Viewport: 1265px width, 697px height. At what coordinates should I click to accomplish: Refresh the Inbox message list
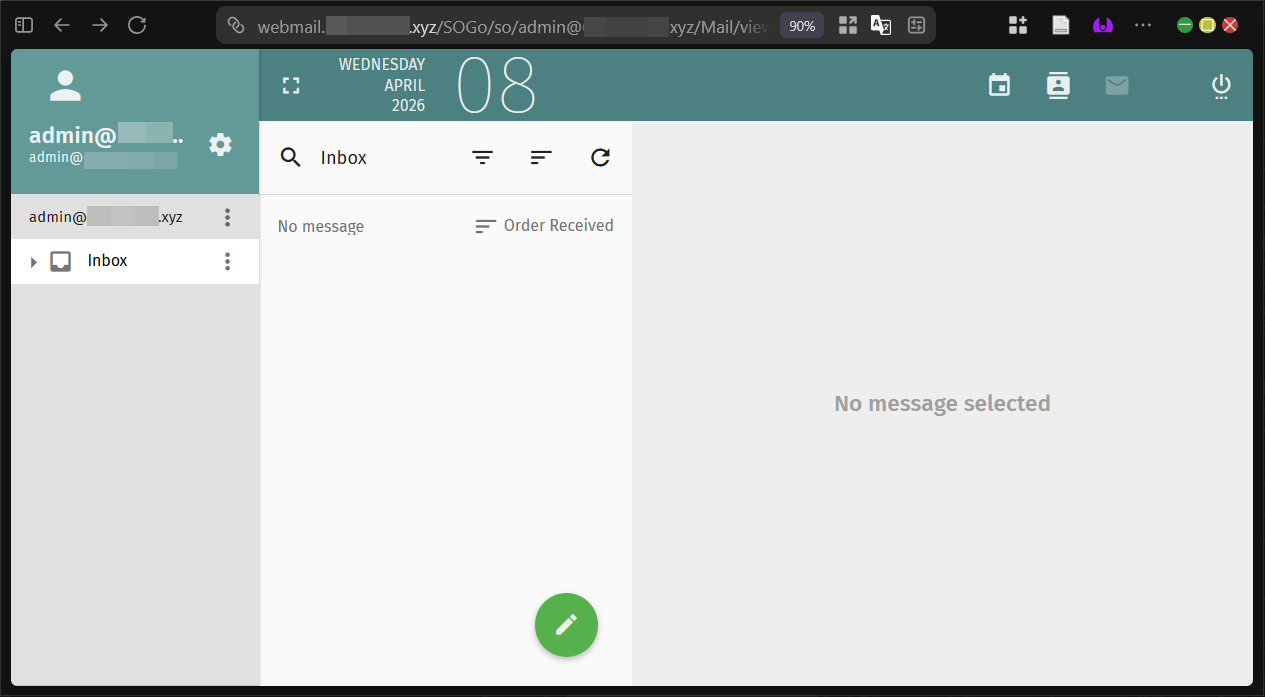click(x=600, y=157)
